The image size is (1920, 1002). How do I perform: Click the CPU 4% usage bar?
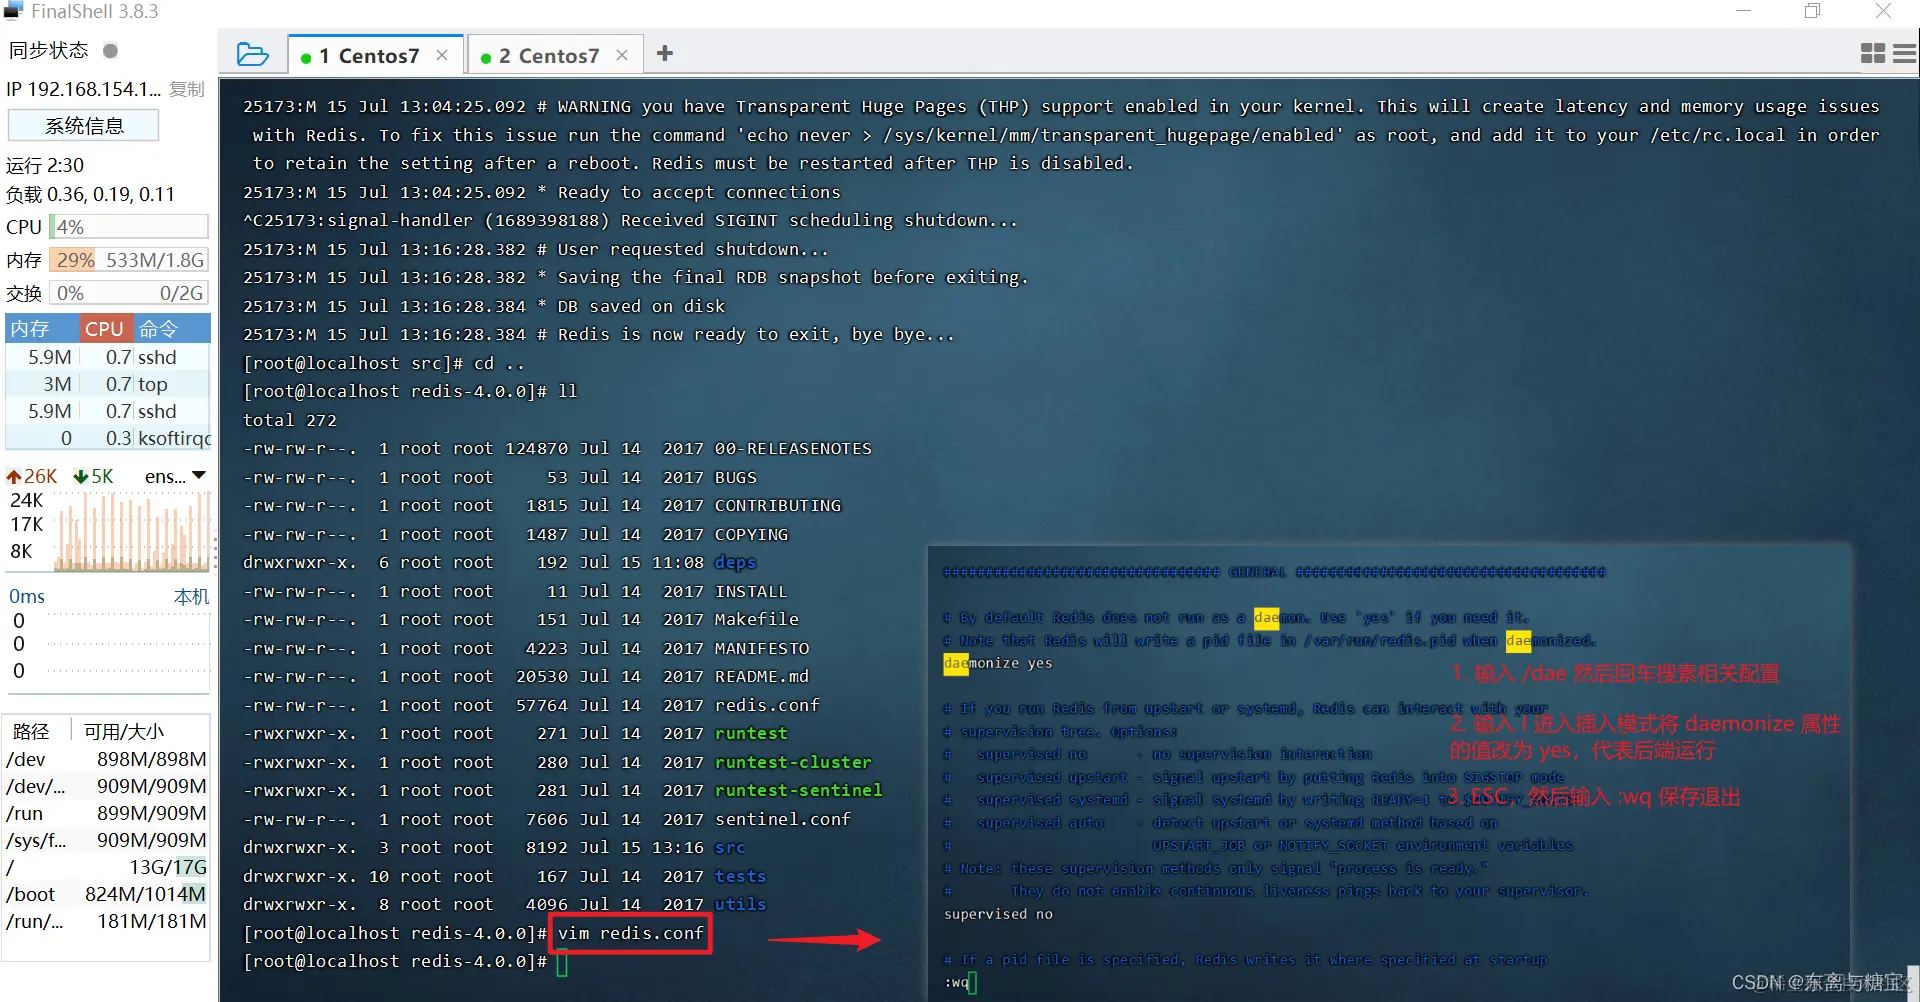(x=129, y=227)
